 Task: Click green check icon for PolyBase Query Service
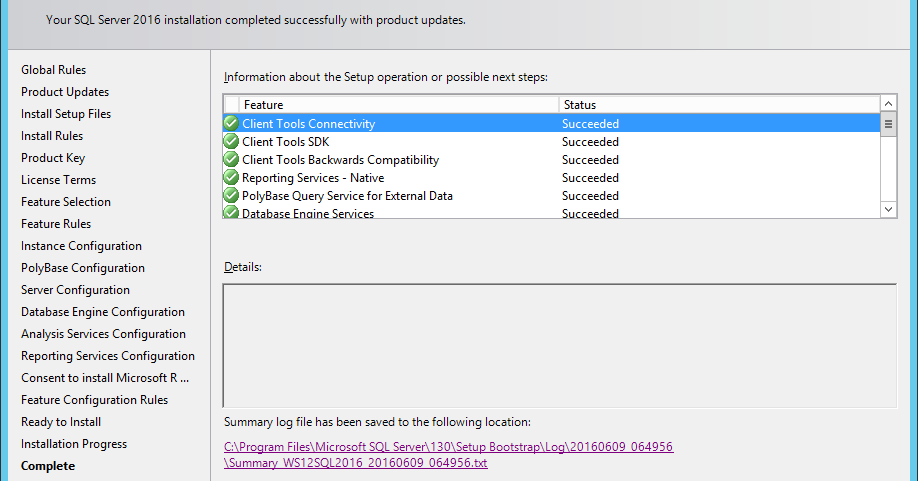pyautogui.click(x=231, y=196)
